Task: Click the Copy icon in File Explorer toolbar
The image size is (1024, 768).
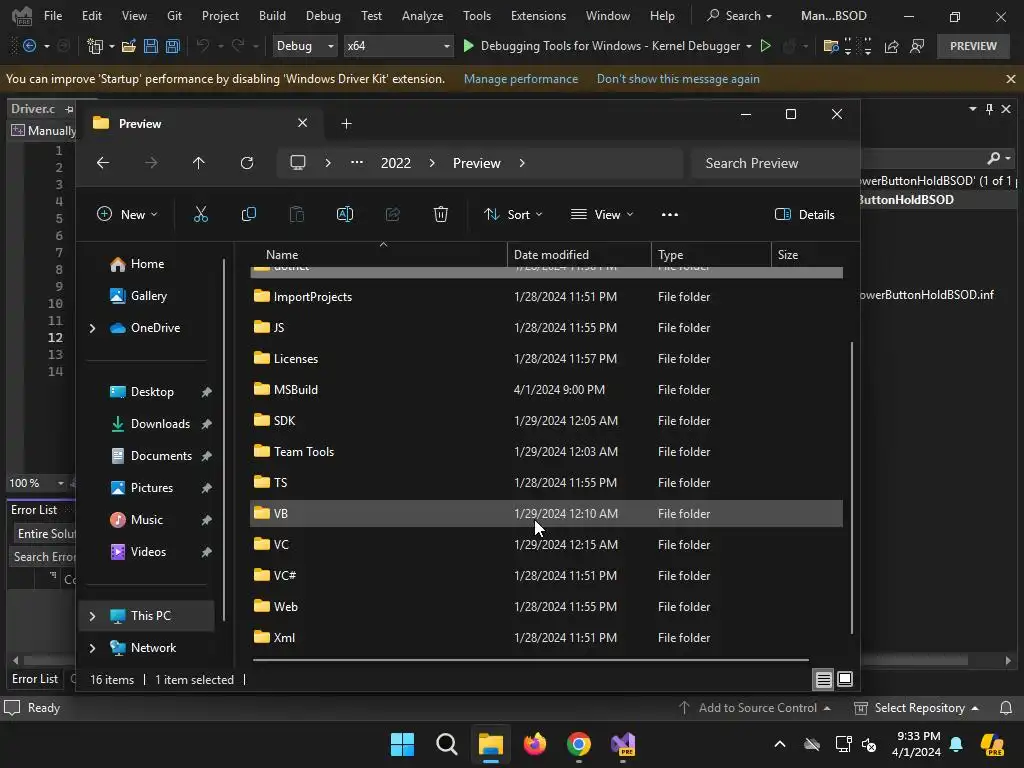Action: (x=249, y=214)
